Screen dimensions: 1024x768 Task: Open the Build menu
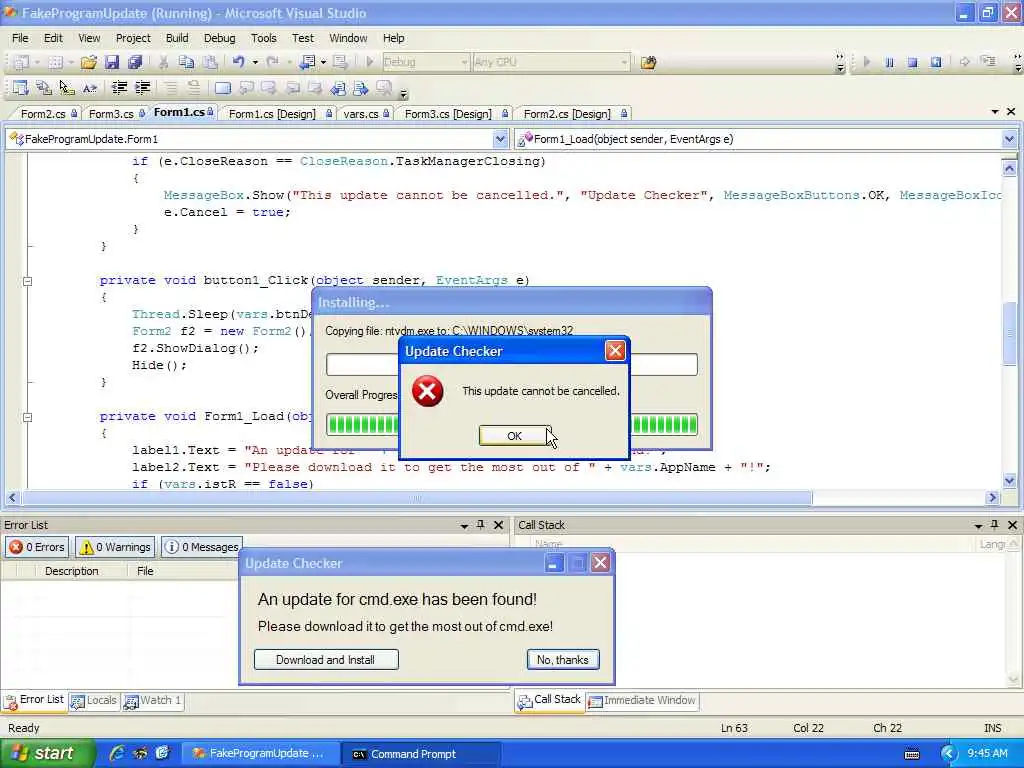coord(177,38)
